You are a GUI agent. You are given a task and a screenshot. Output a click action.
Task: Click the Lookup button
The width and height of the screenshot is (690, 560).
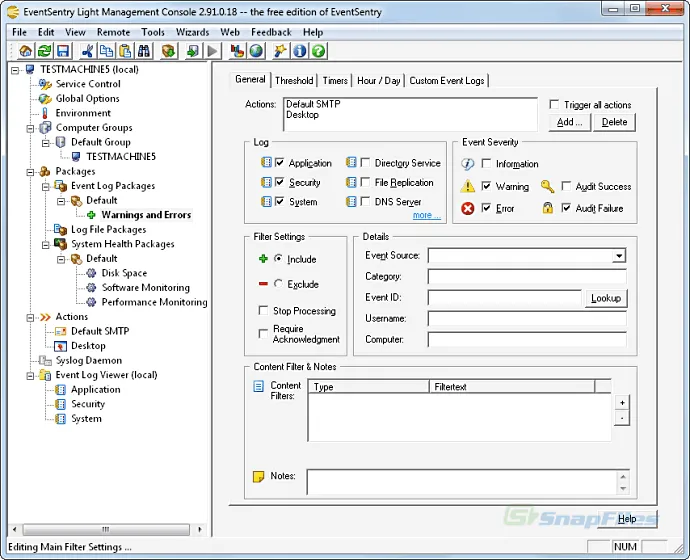(605, 298)
